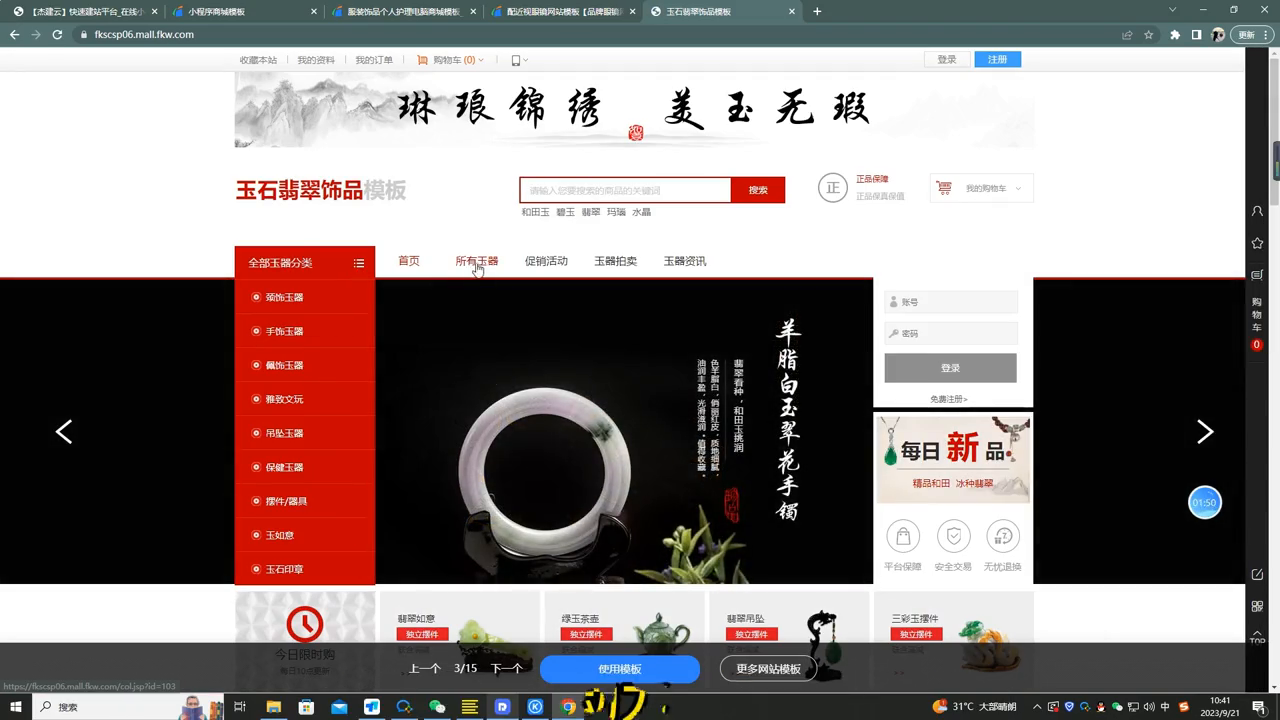Click the product keyword search input field
Viewport: 1280px width, 720px height.
[620, 189]
